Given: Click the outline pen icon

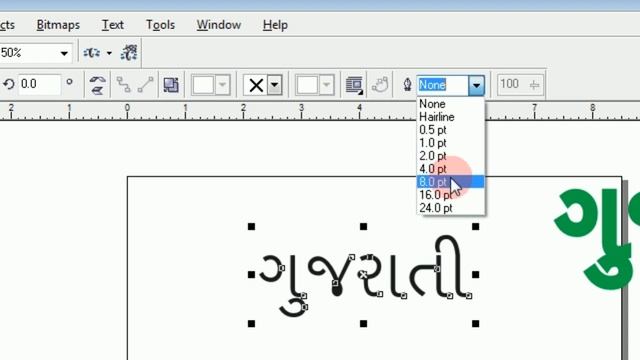Looking at the screenshot, I should point(407,85).
